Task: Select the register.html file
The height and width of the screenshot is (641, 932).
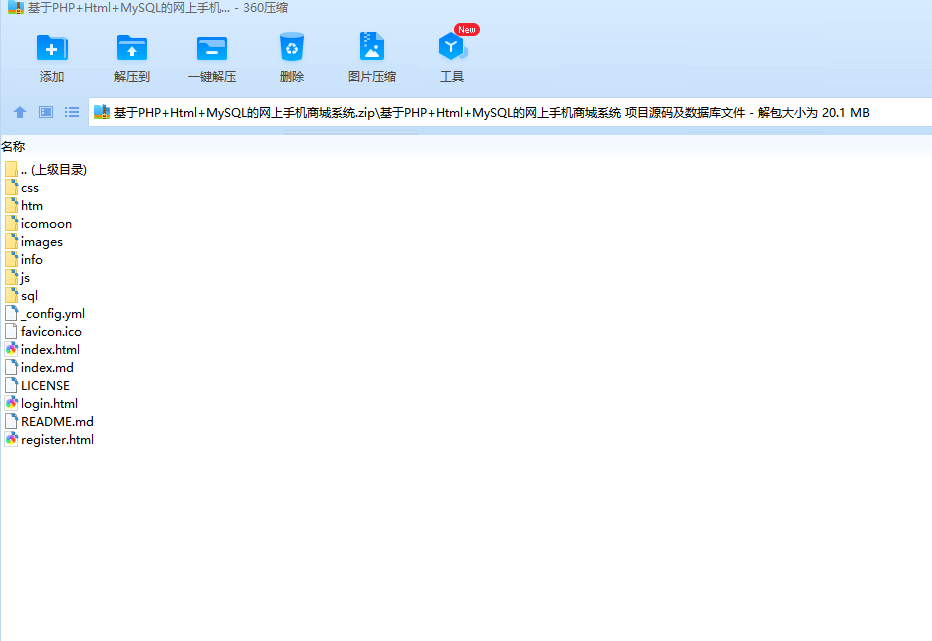Action: coord(49,439)
